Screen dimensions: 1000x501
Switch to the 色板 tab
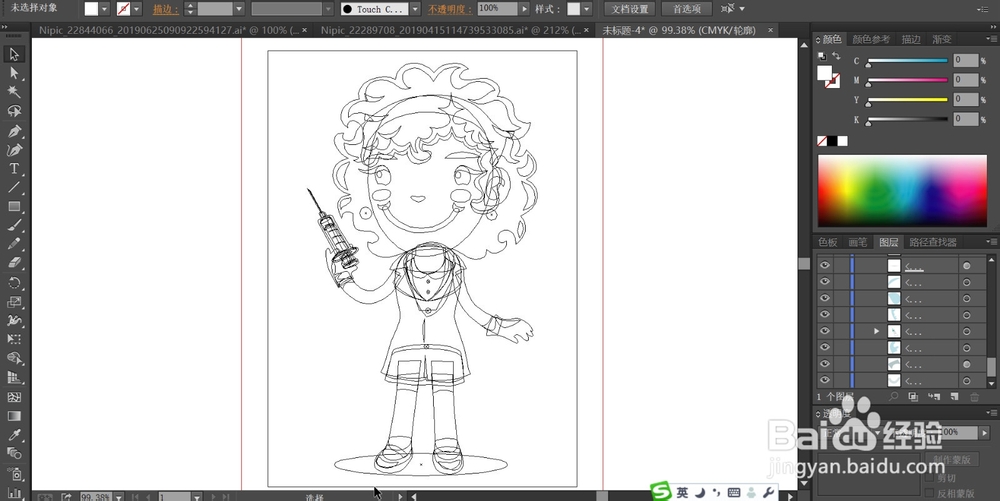pos(828,242)
